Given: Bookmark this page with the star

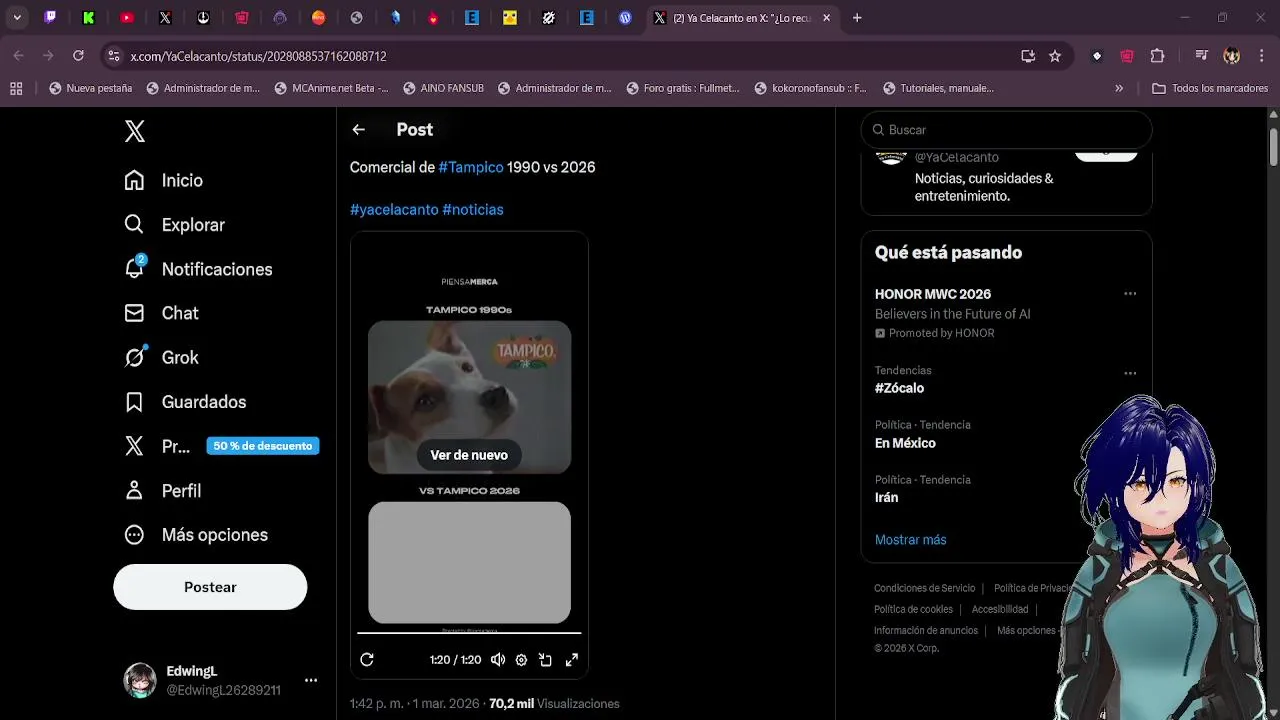Looking at the screenshot, I should tap(1055, 56).
